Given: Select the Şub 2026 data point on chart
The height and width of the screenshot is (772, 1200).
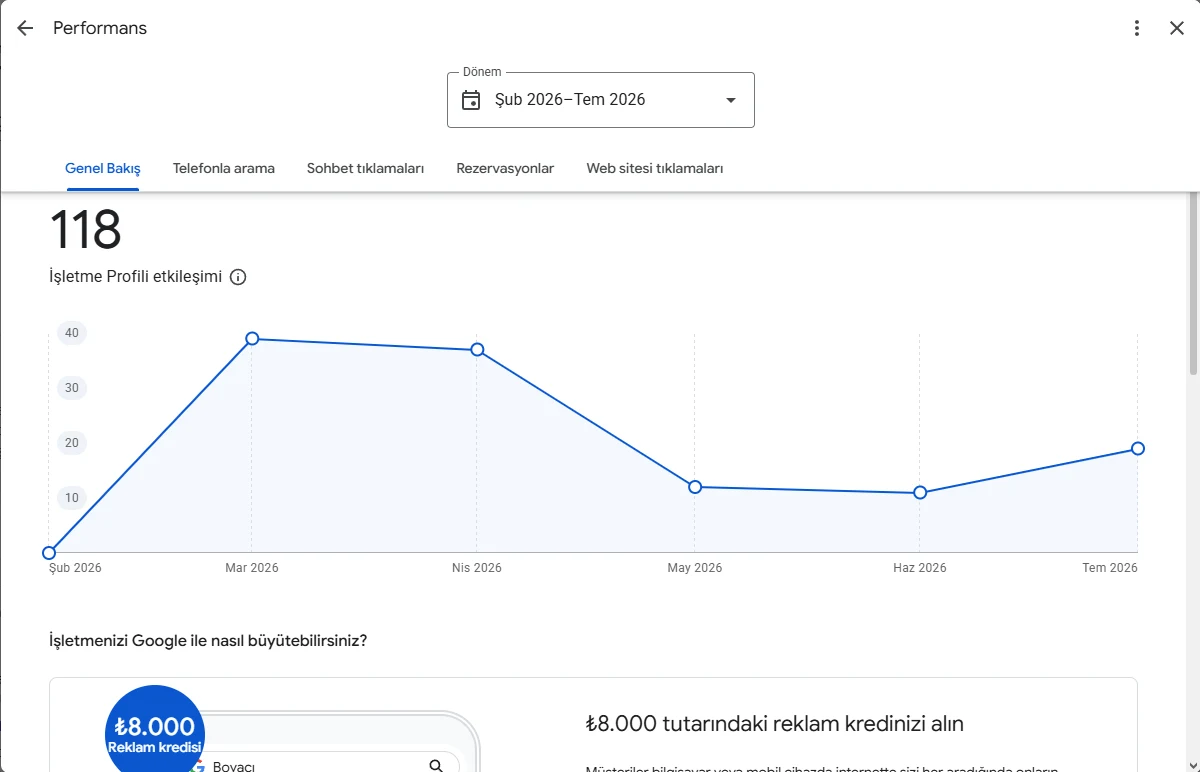Looking at the screenshot, I should tap(49, 553).
